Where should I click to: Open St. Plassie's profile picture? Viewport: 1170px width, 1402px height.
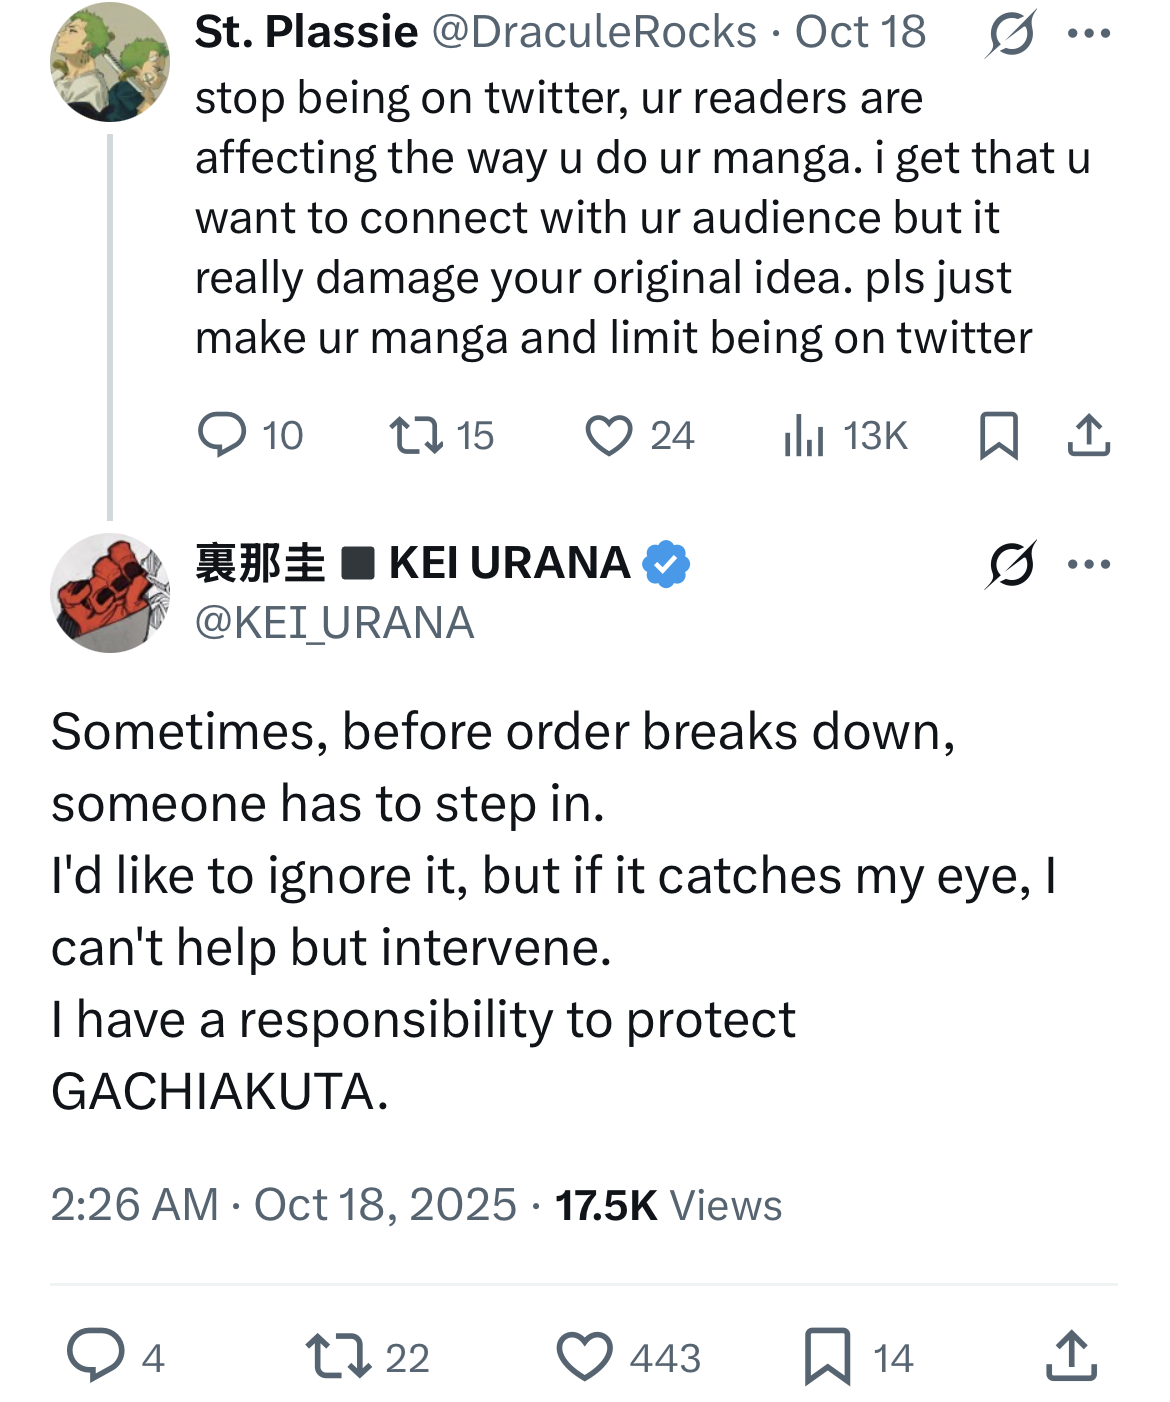coord(110,62)
